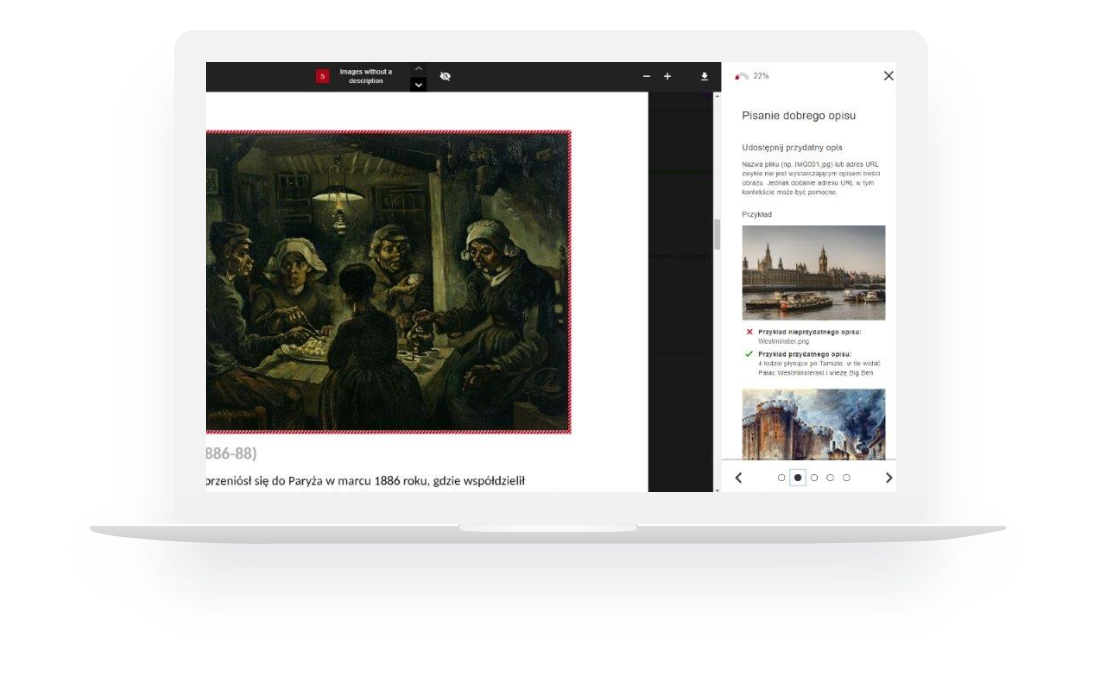
Task: Click the document vertical scrollbar thumb
Action: coord(716,234)
